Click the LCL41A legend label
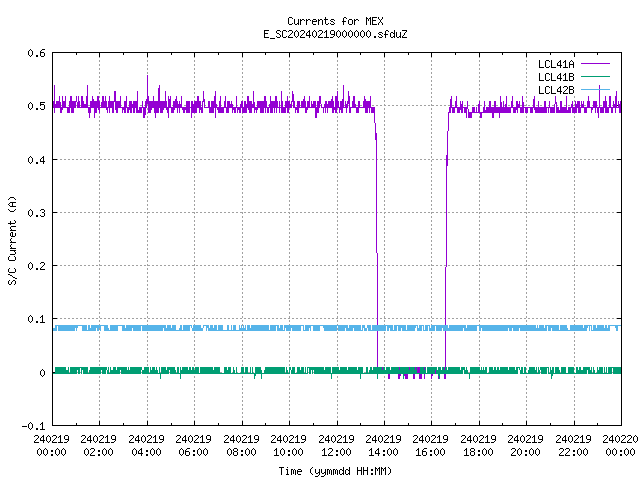 [556, 64]
